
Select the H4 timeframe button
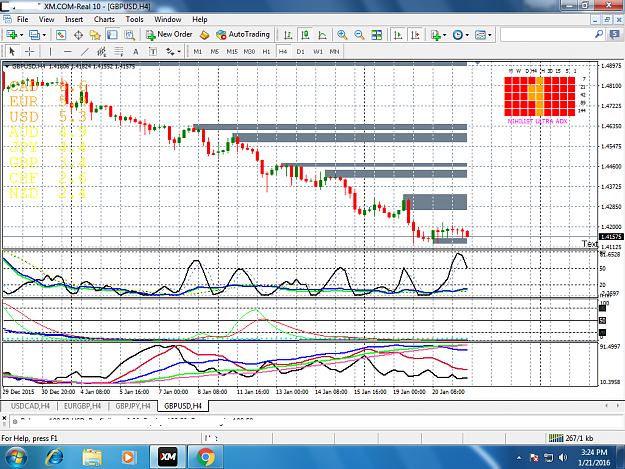[x=283, y=51]
